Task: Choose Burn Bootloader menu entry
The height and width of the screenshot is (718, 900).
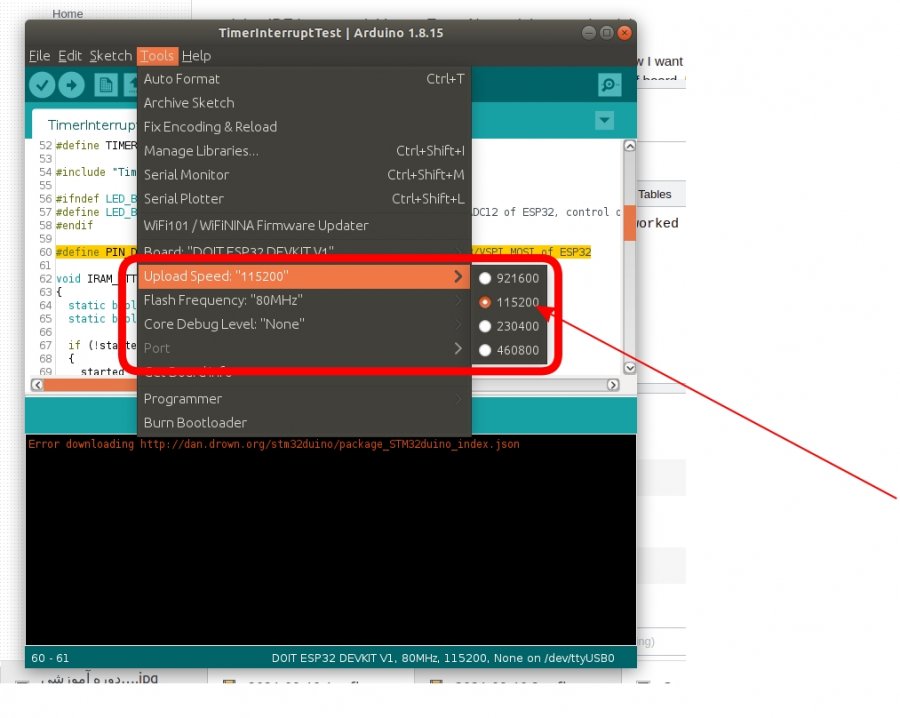Action: [x=304, y=423]
